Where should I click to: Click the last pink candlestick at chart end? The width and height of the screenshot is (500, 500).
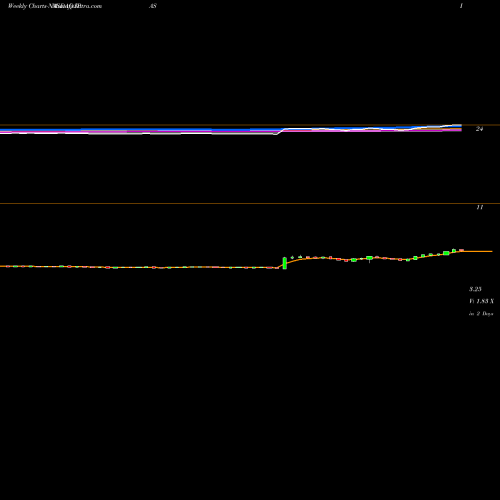pos(462,250)
